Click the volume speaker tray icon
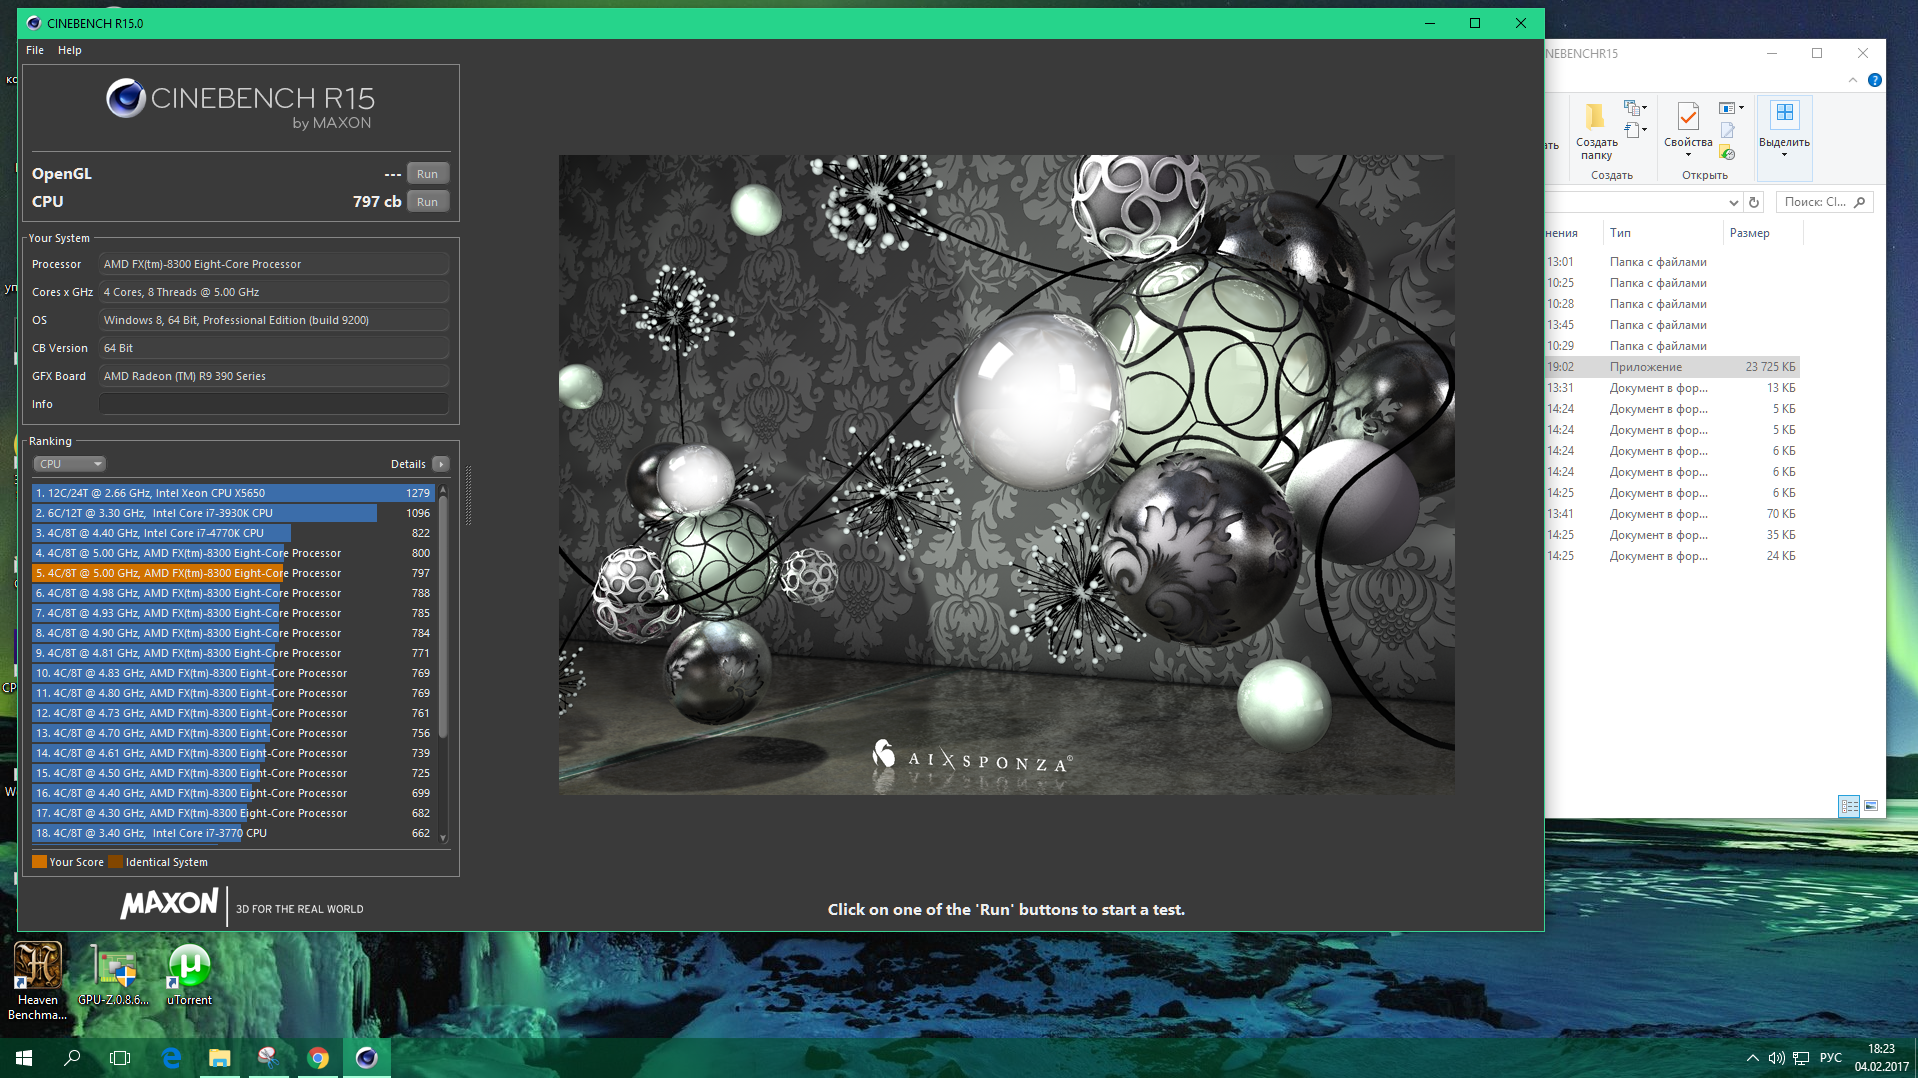 pos(1777,1058)
